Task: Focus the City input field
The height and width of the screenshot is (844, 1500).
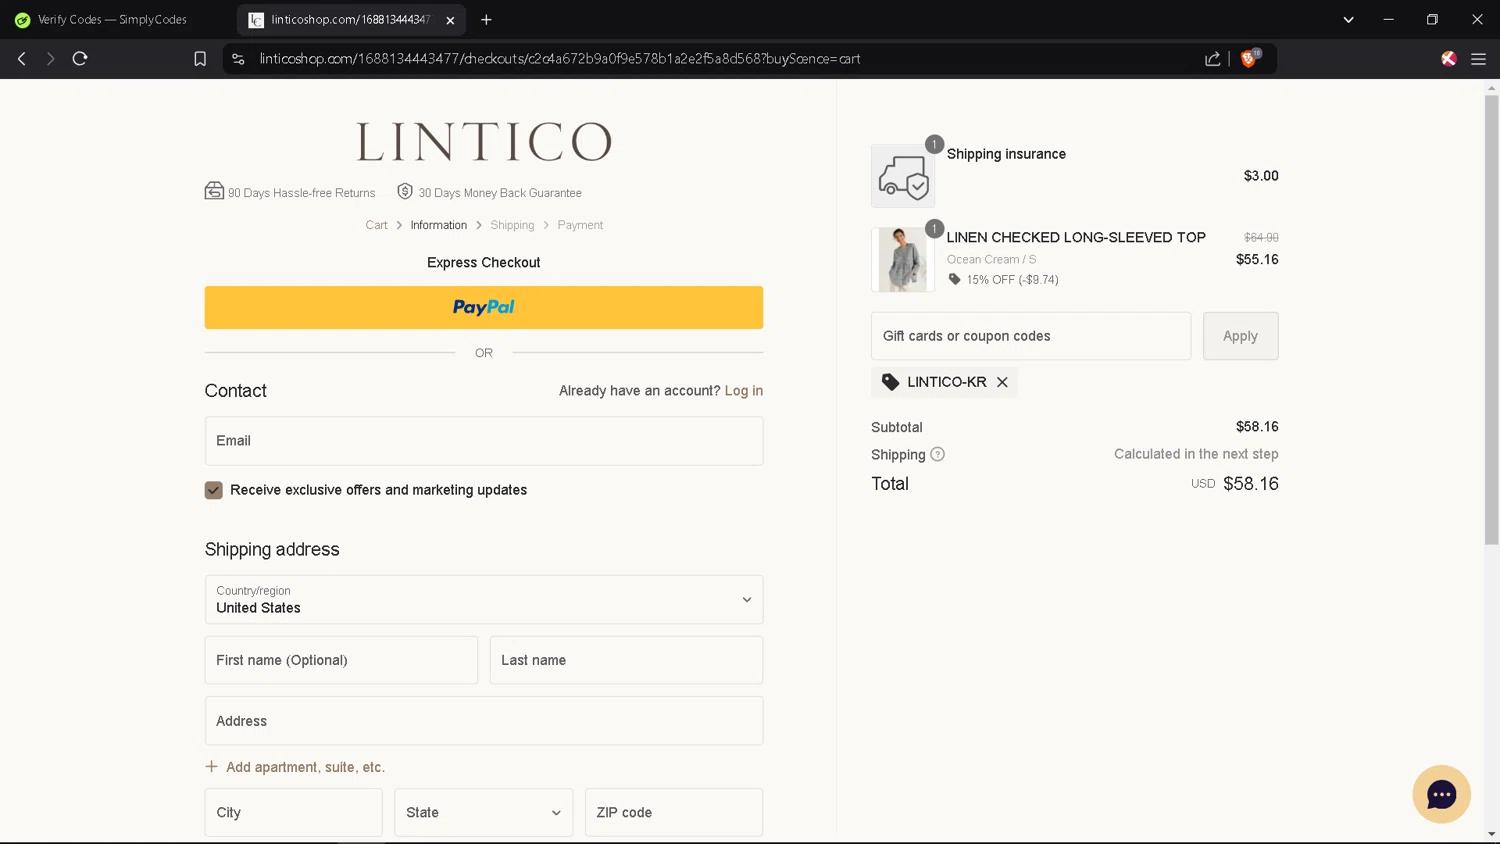Action: [293, 813]
